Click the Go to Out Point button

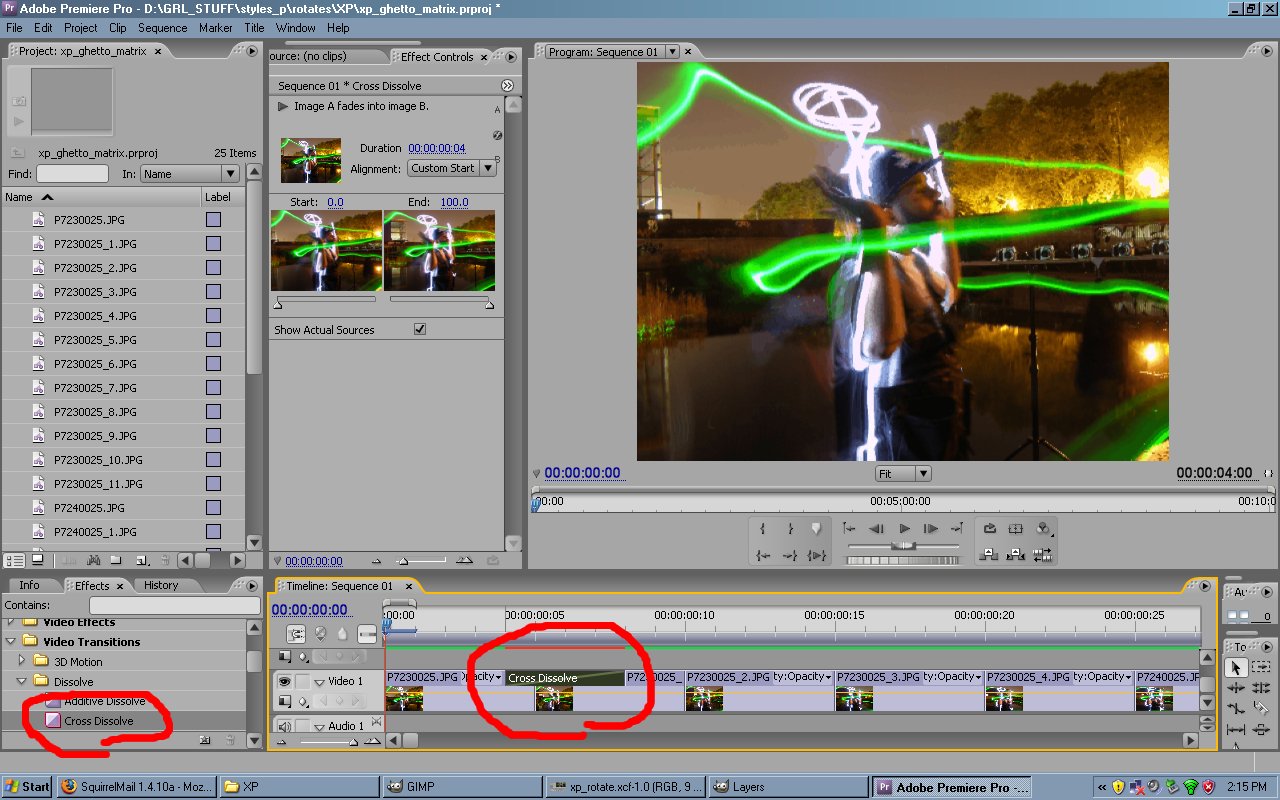[790, 555]
